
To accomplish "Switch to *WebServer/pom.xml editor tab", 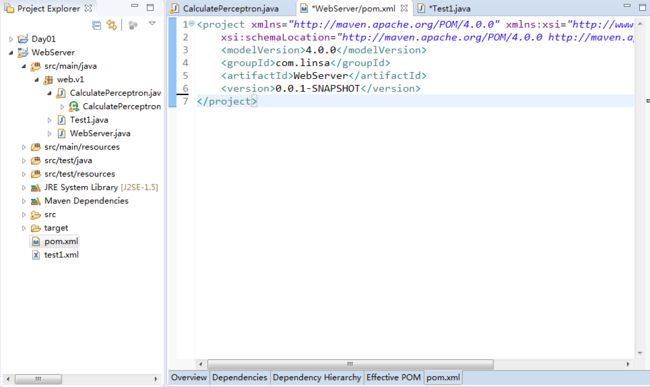I will click(354, 8).
